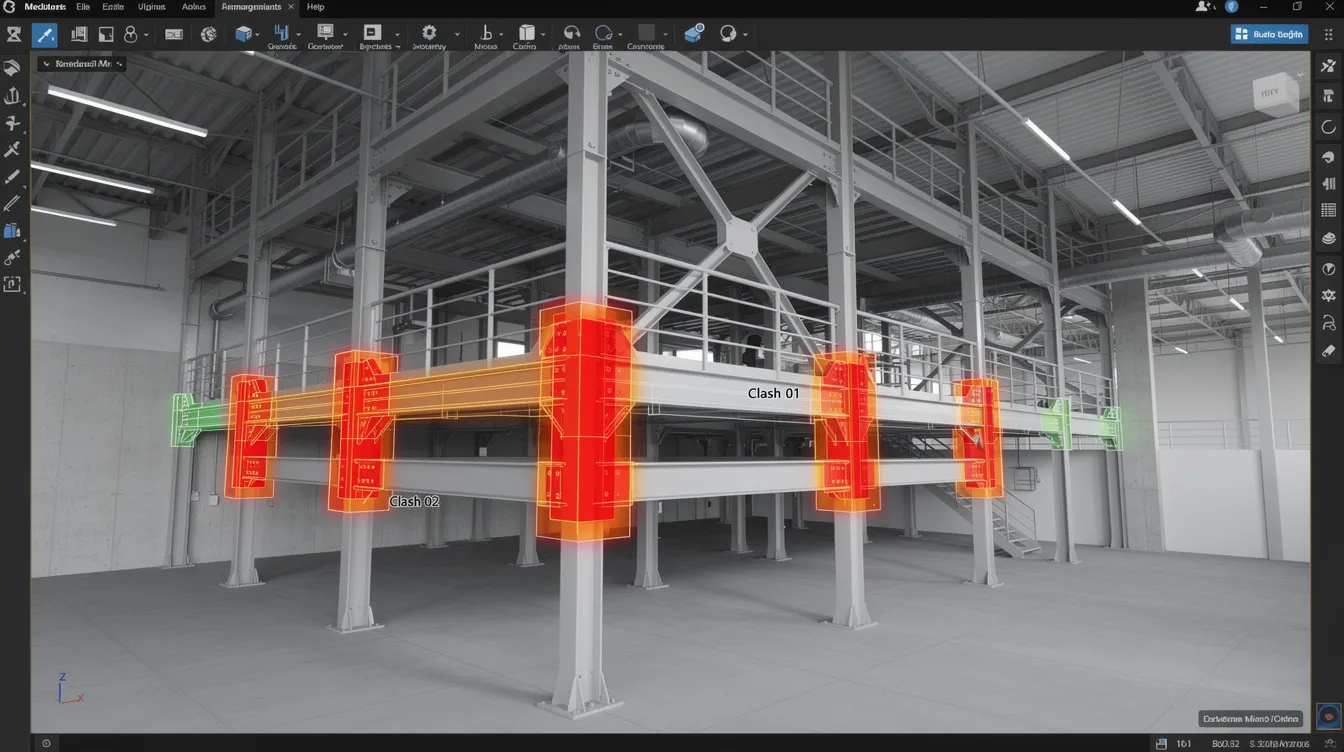The width and height of the screenshot is (1344, 752).
Task: Select the pencil tool in the left sidebar
Action: pos(13,177)
